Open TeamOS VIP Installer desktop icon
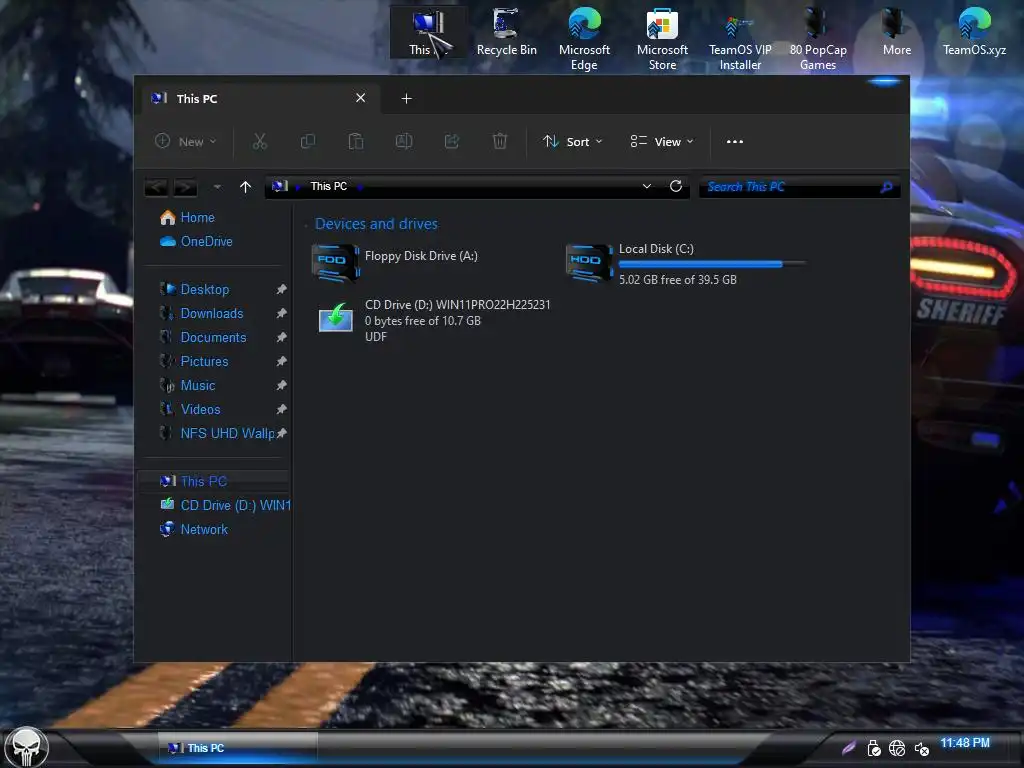 point(740,38)
